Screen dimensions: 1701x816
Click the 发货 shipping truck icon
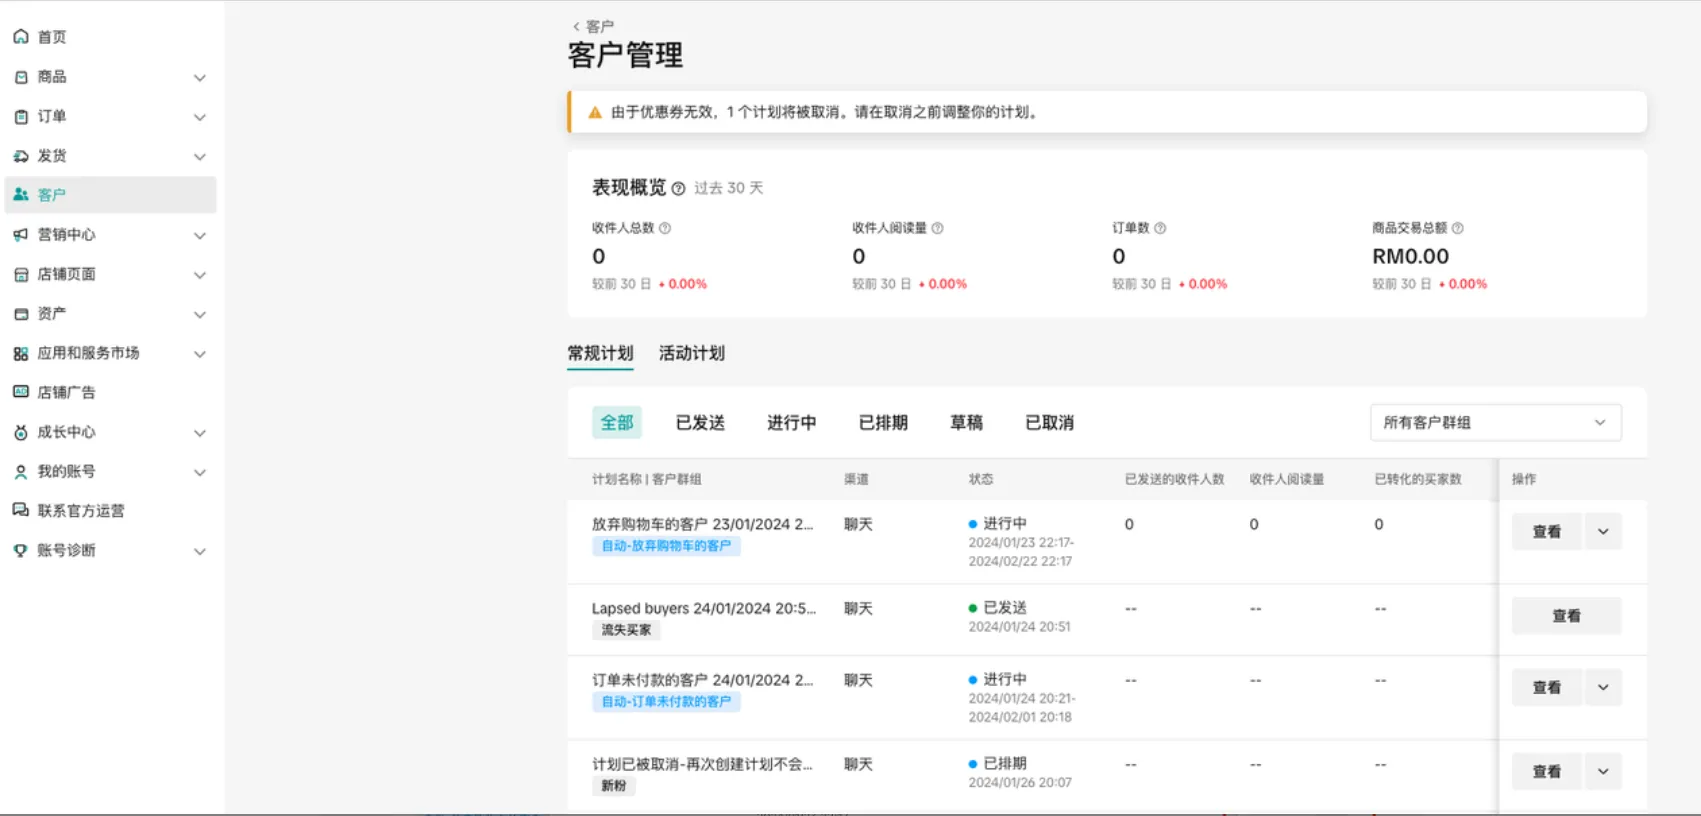tap(21, 156)
